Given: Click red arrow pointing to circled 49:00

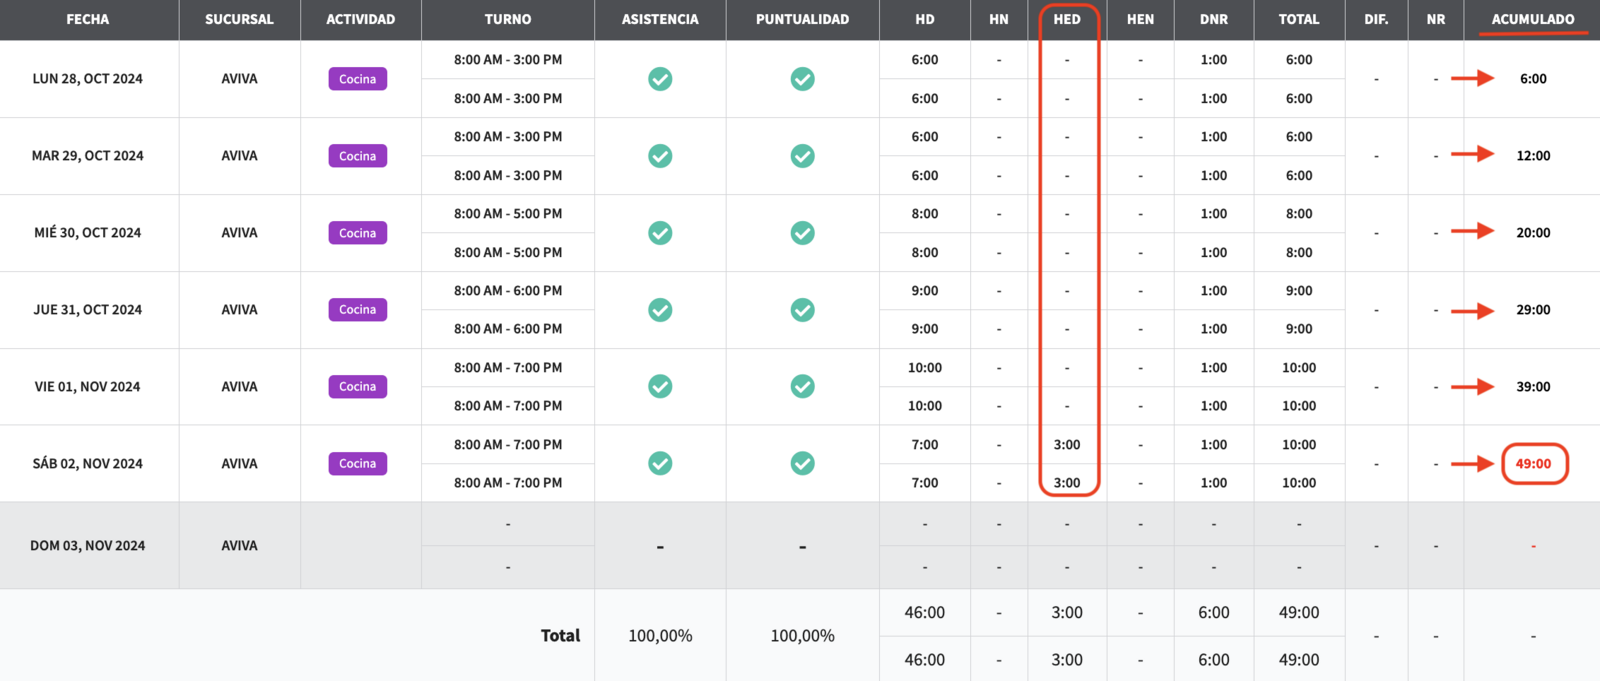Looking at the screenshot, I should (1472, 464).
